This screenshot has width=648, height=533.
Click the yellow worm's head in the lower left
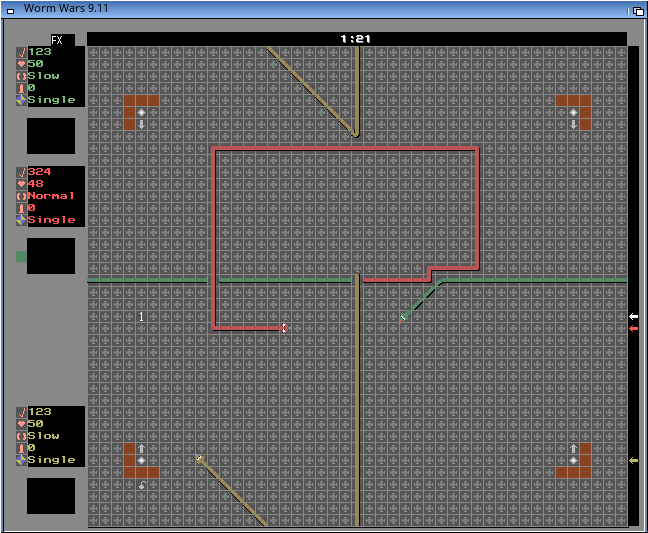click(x=200, y=459)
